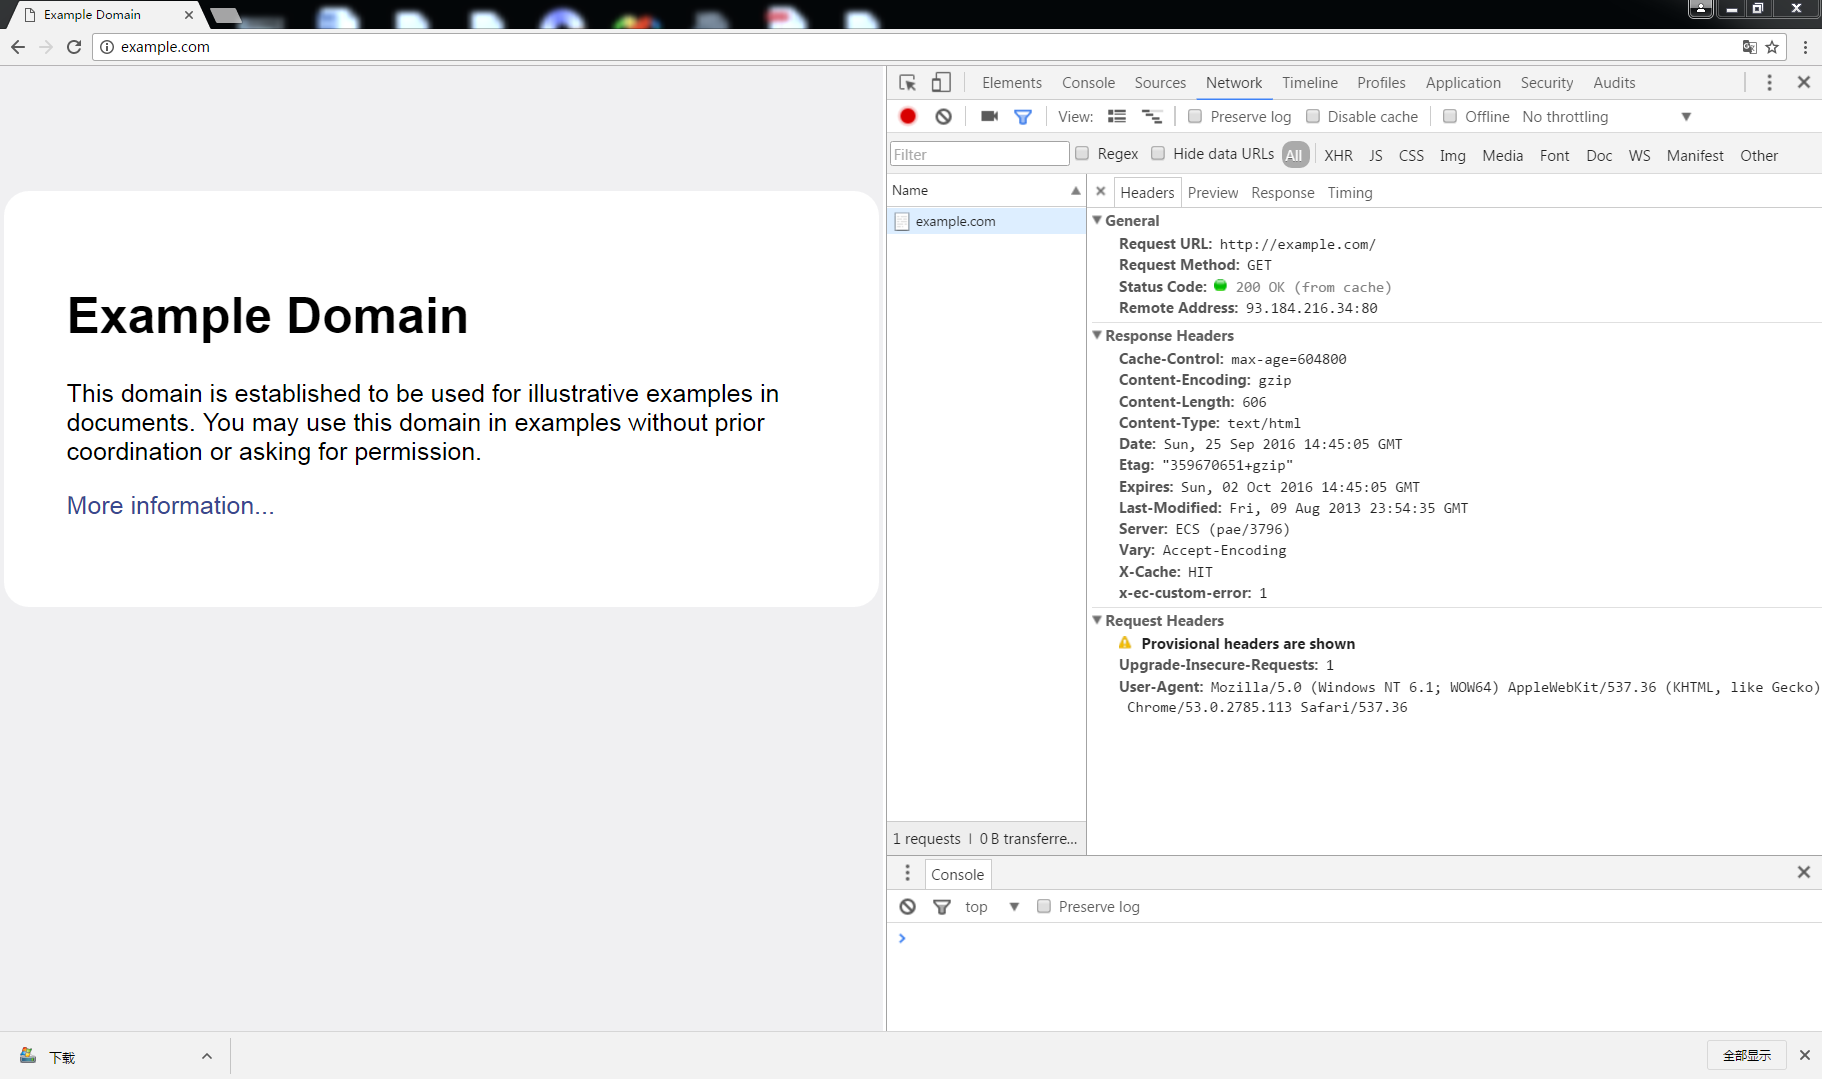Open the request Timing tab
The height and width of the screenshot is (1079, 1822).
pos(1350,193)
